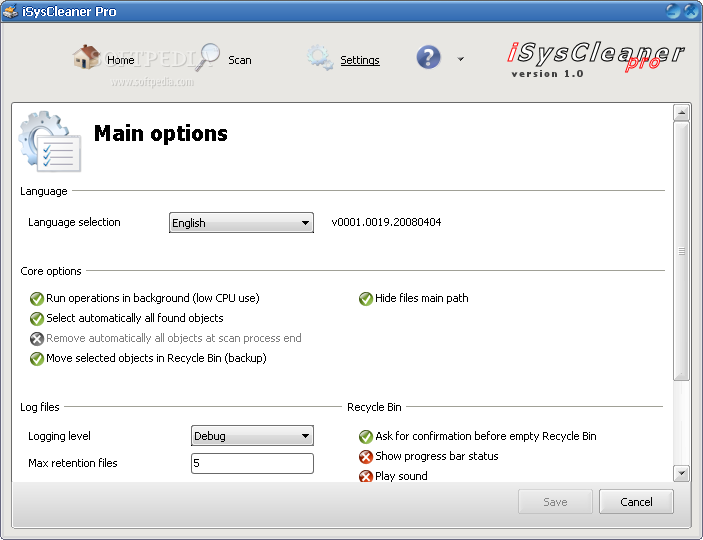703x540 pixels.
Task: Click the Logging level label
Action: [59, 436]
